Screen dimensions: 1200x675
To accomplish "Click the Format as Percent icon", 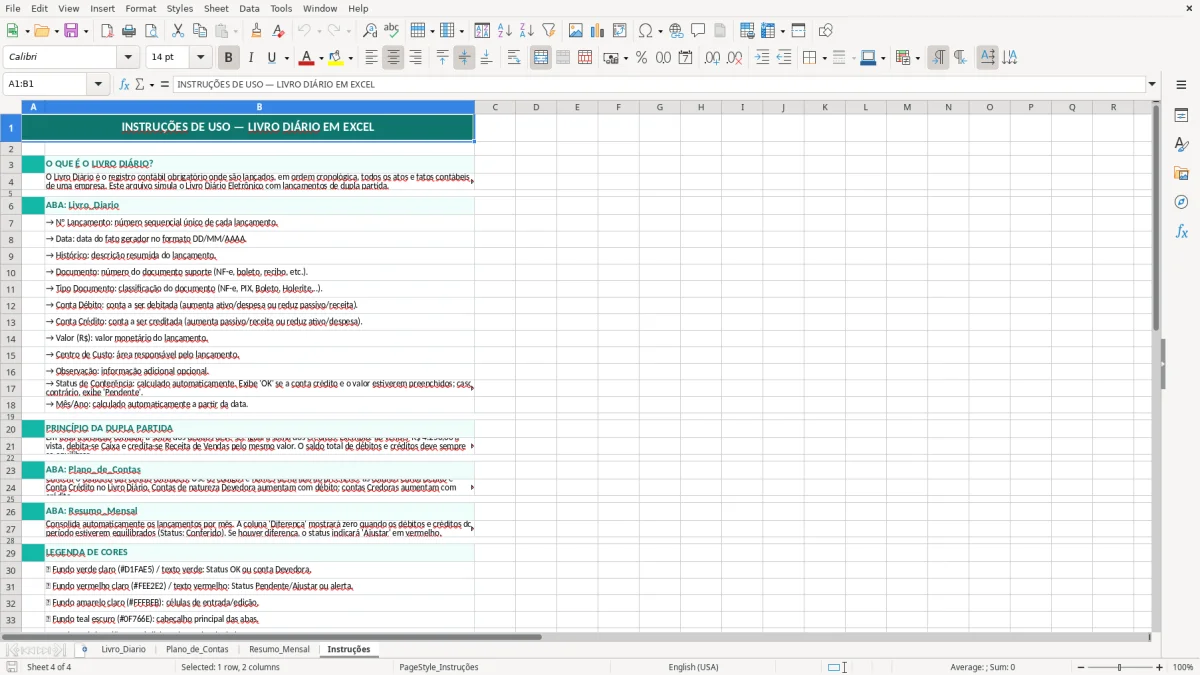I will coord(641,58).
